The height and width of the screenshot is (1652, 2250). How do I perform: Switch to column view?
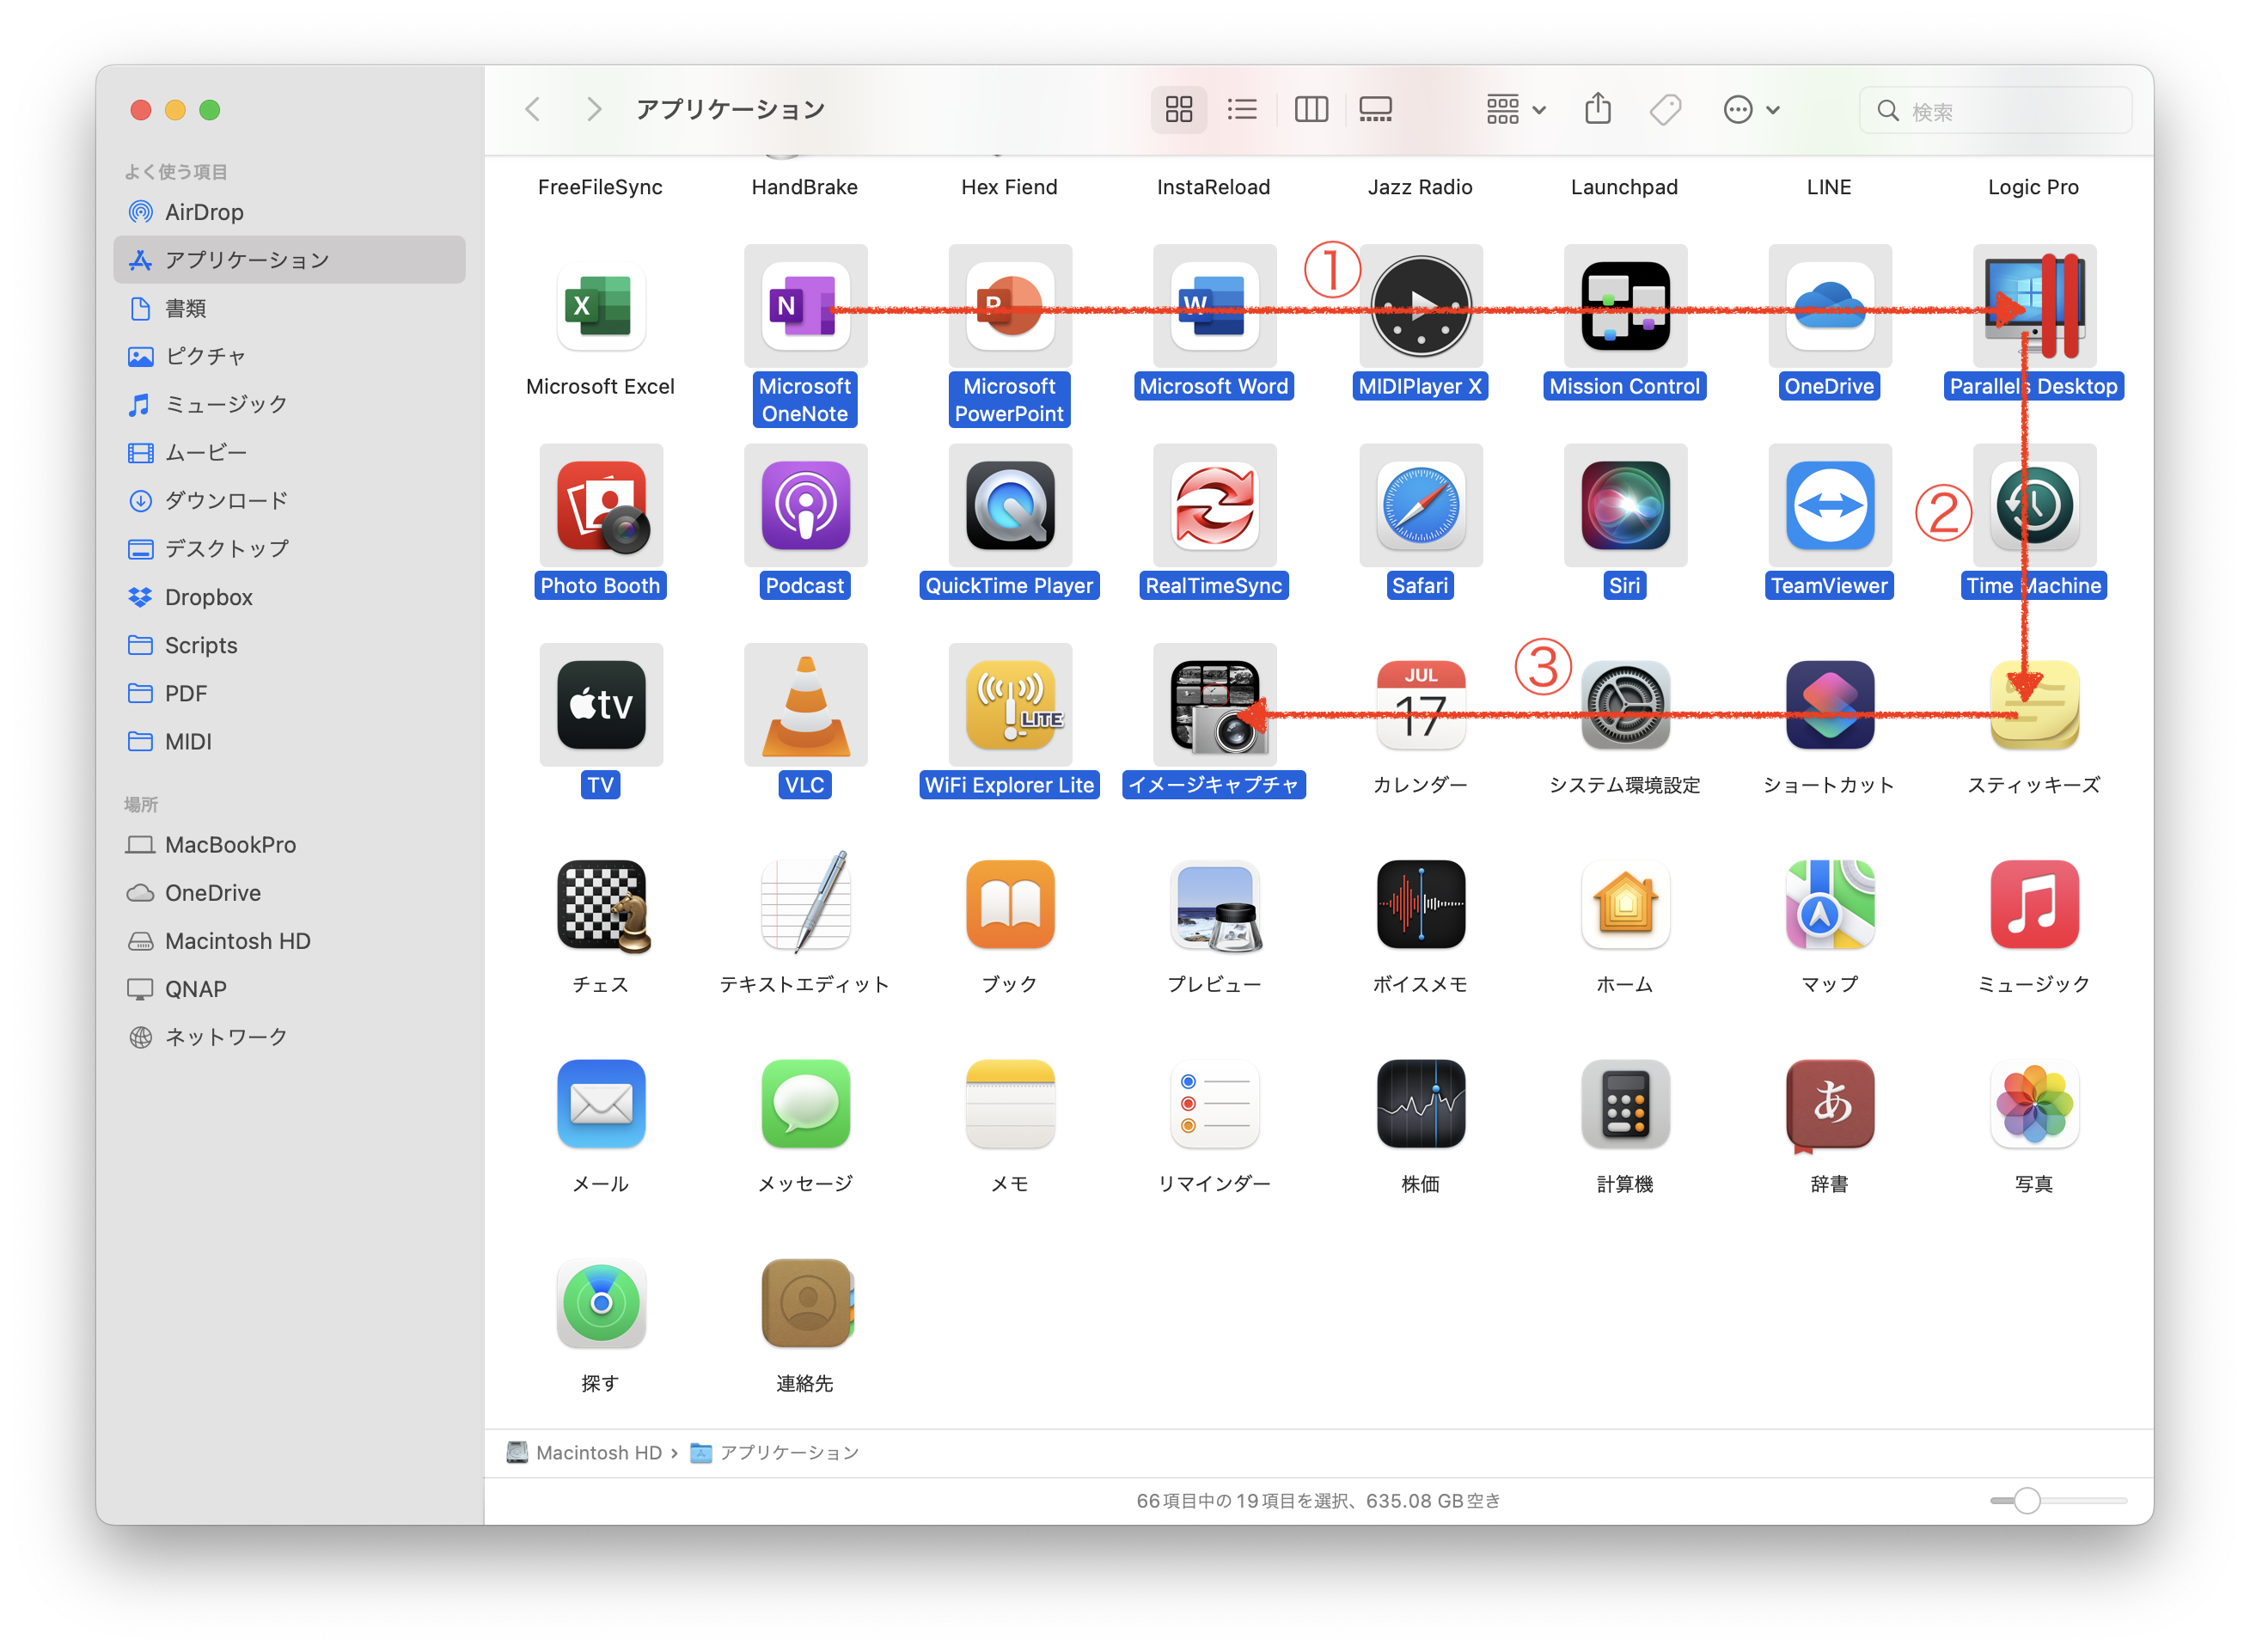click(x=1310, y=109)
